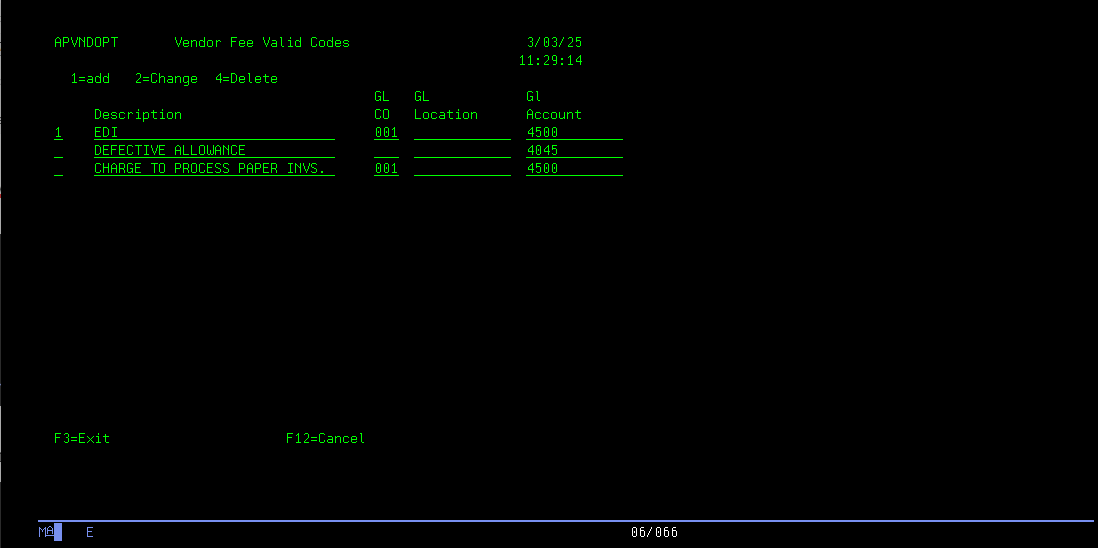
Task: Click GL Location field in EDI row
Action: click(462, 133)
